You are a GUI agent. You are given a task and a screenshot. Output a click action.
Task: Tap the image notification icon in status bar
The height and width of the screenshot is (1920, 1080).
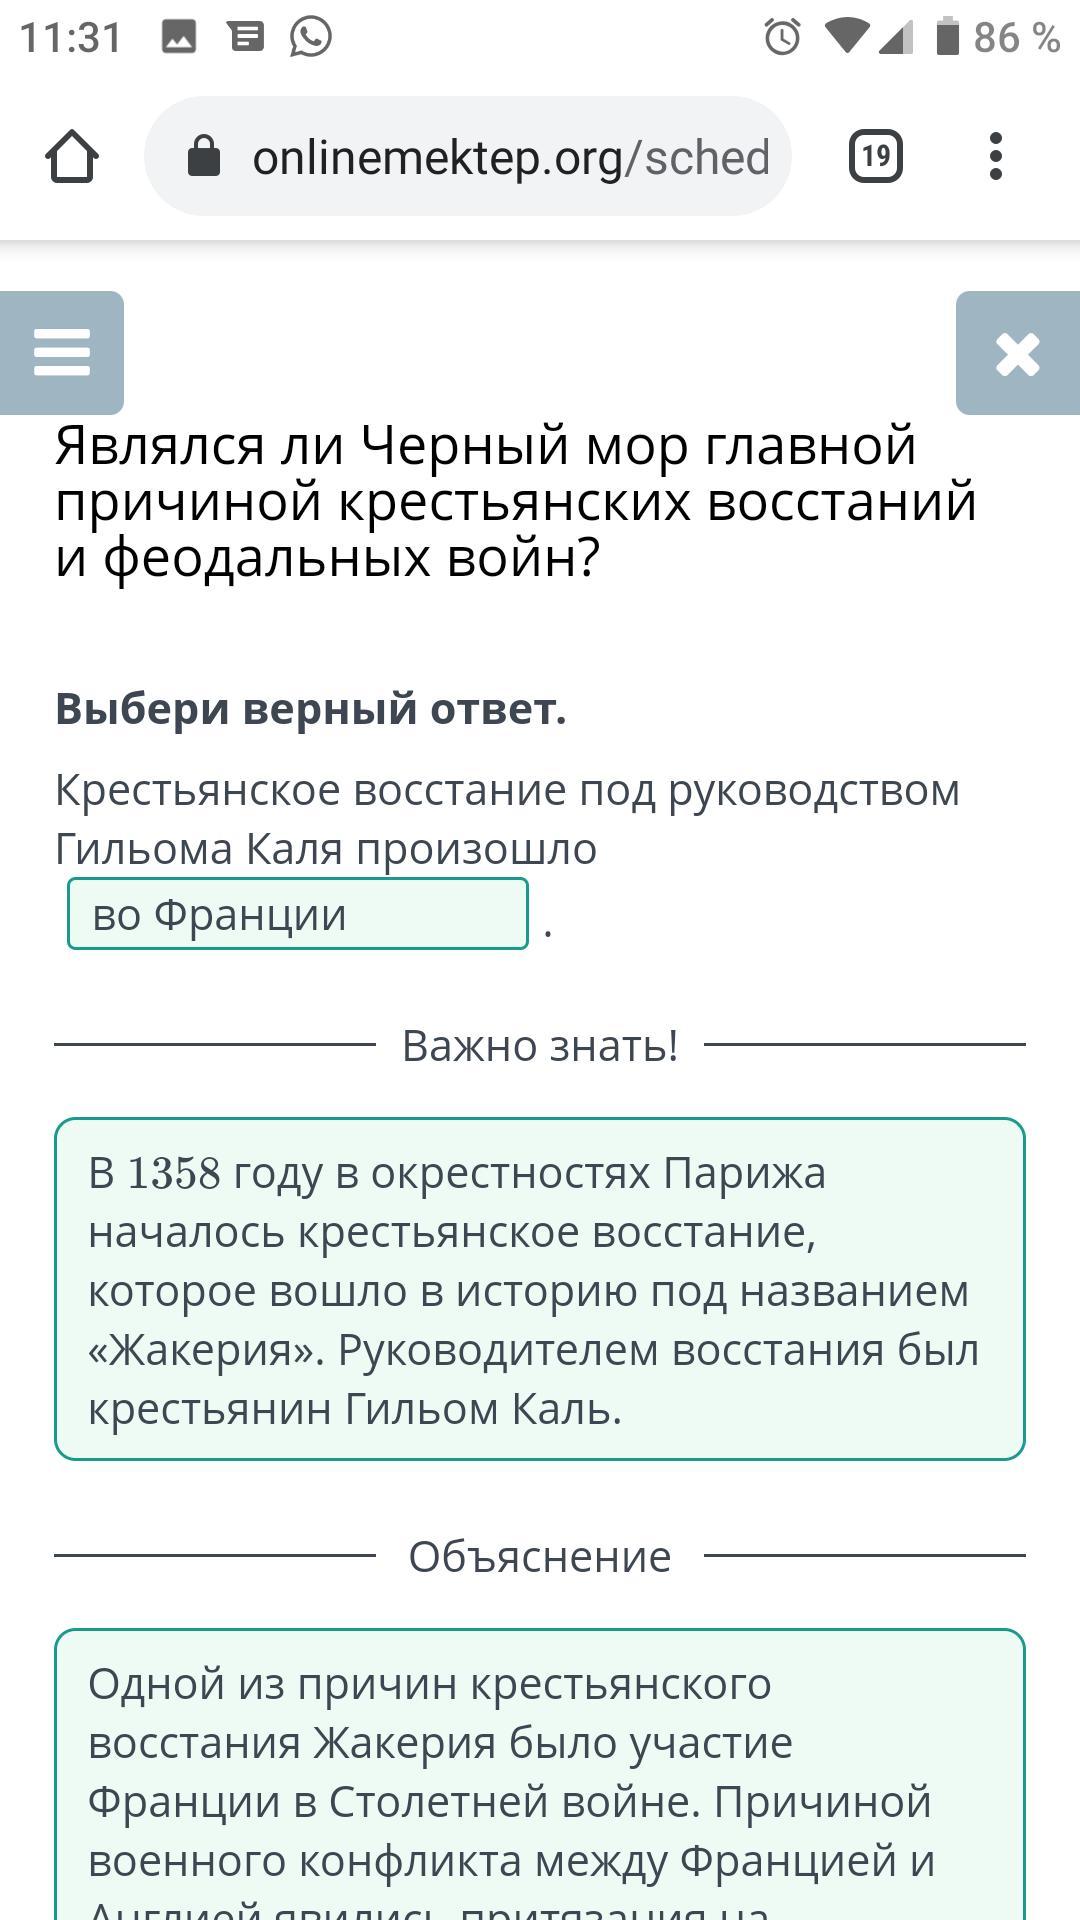pos(179,37)
